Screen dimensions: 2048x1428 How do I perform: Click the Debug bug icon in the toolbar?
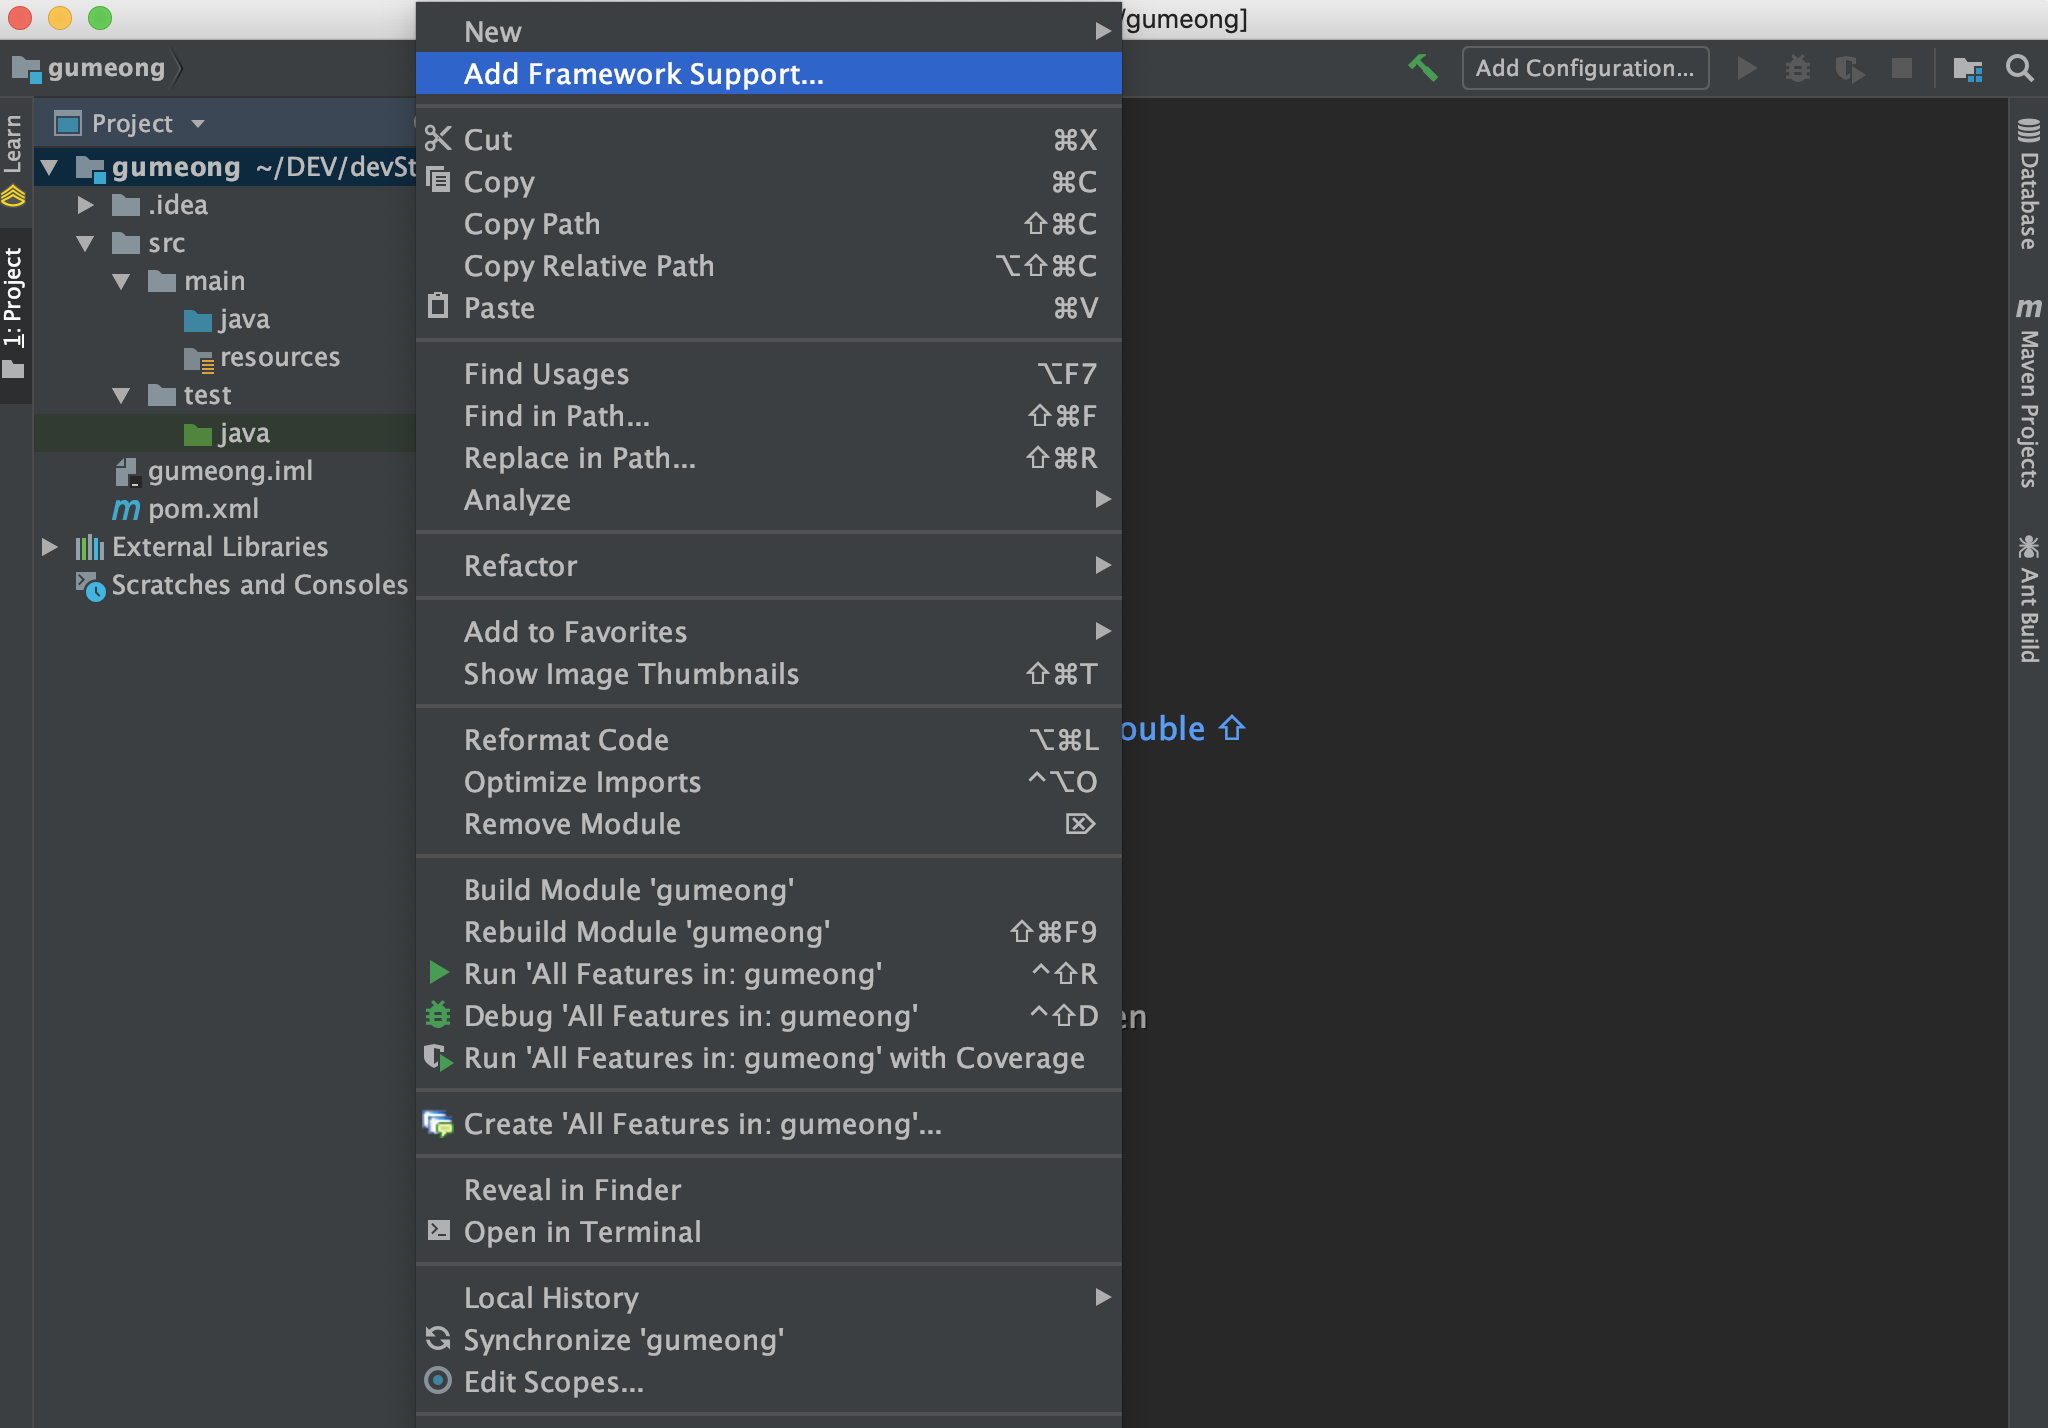(x=1798, y=68)
